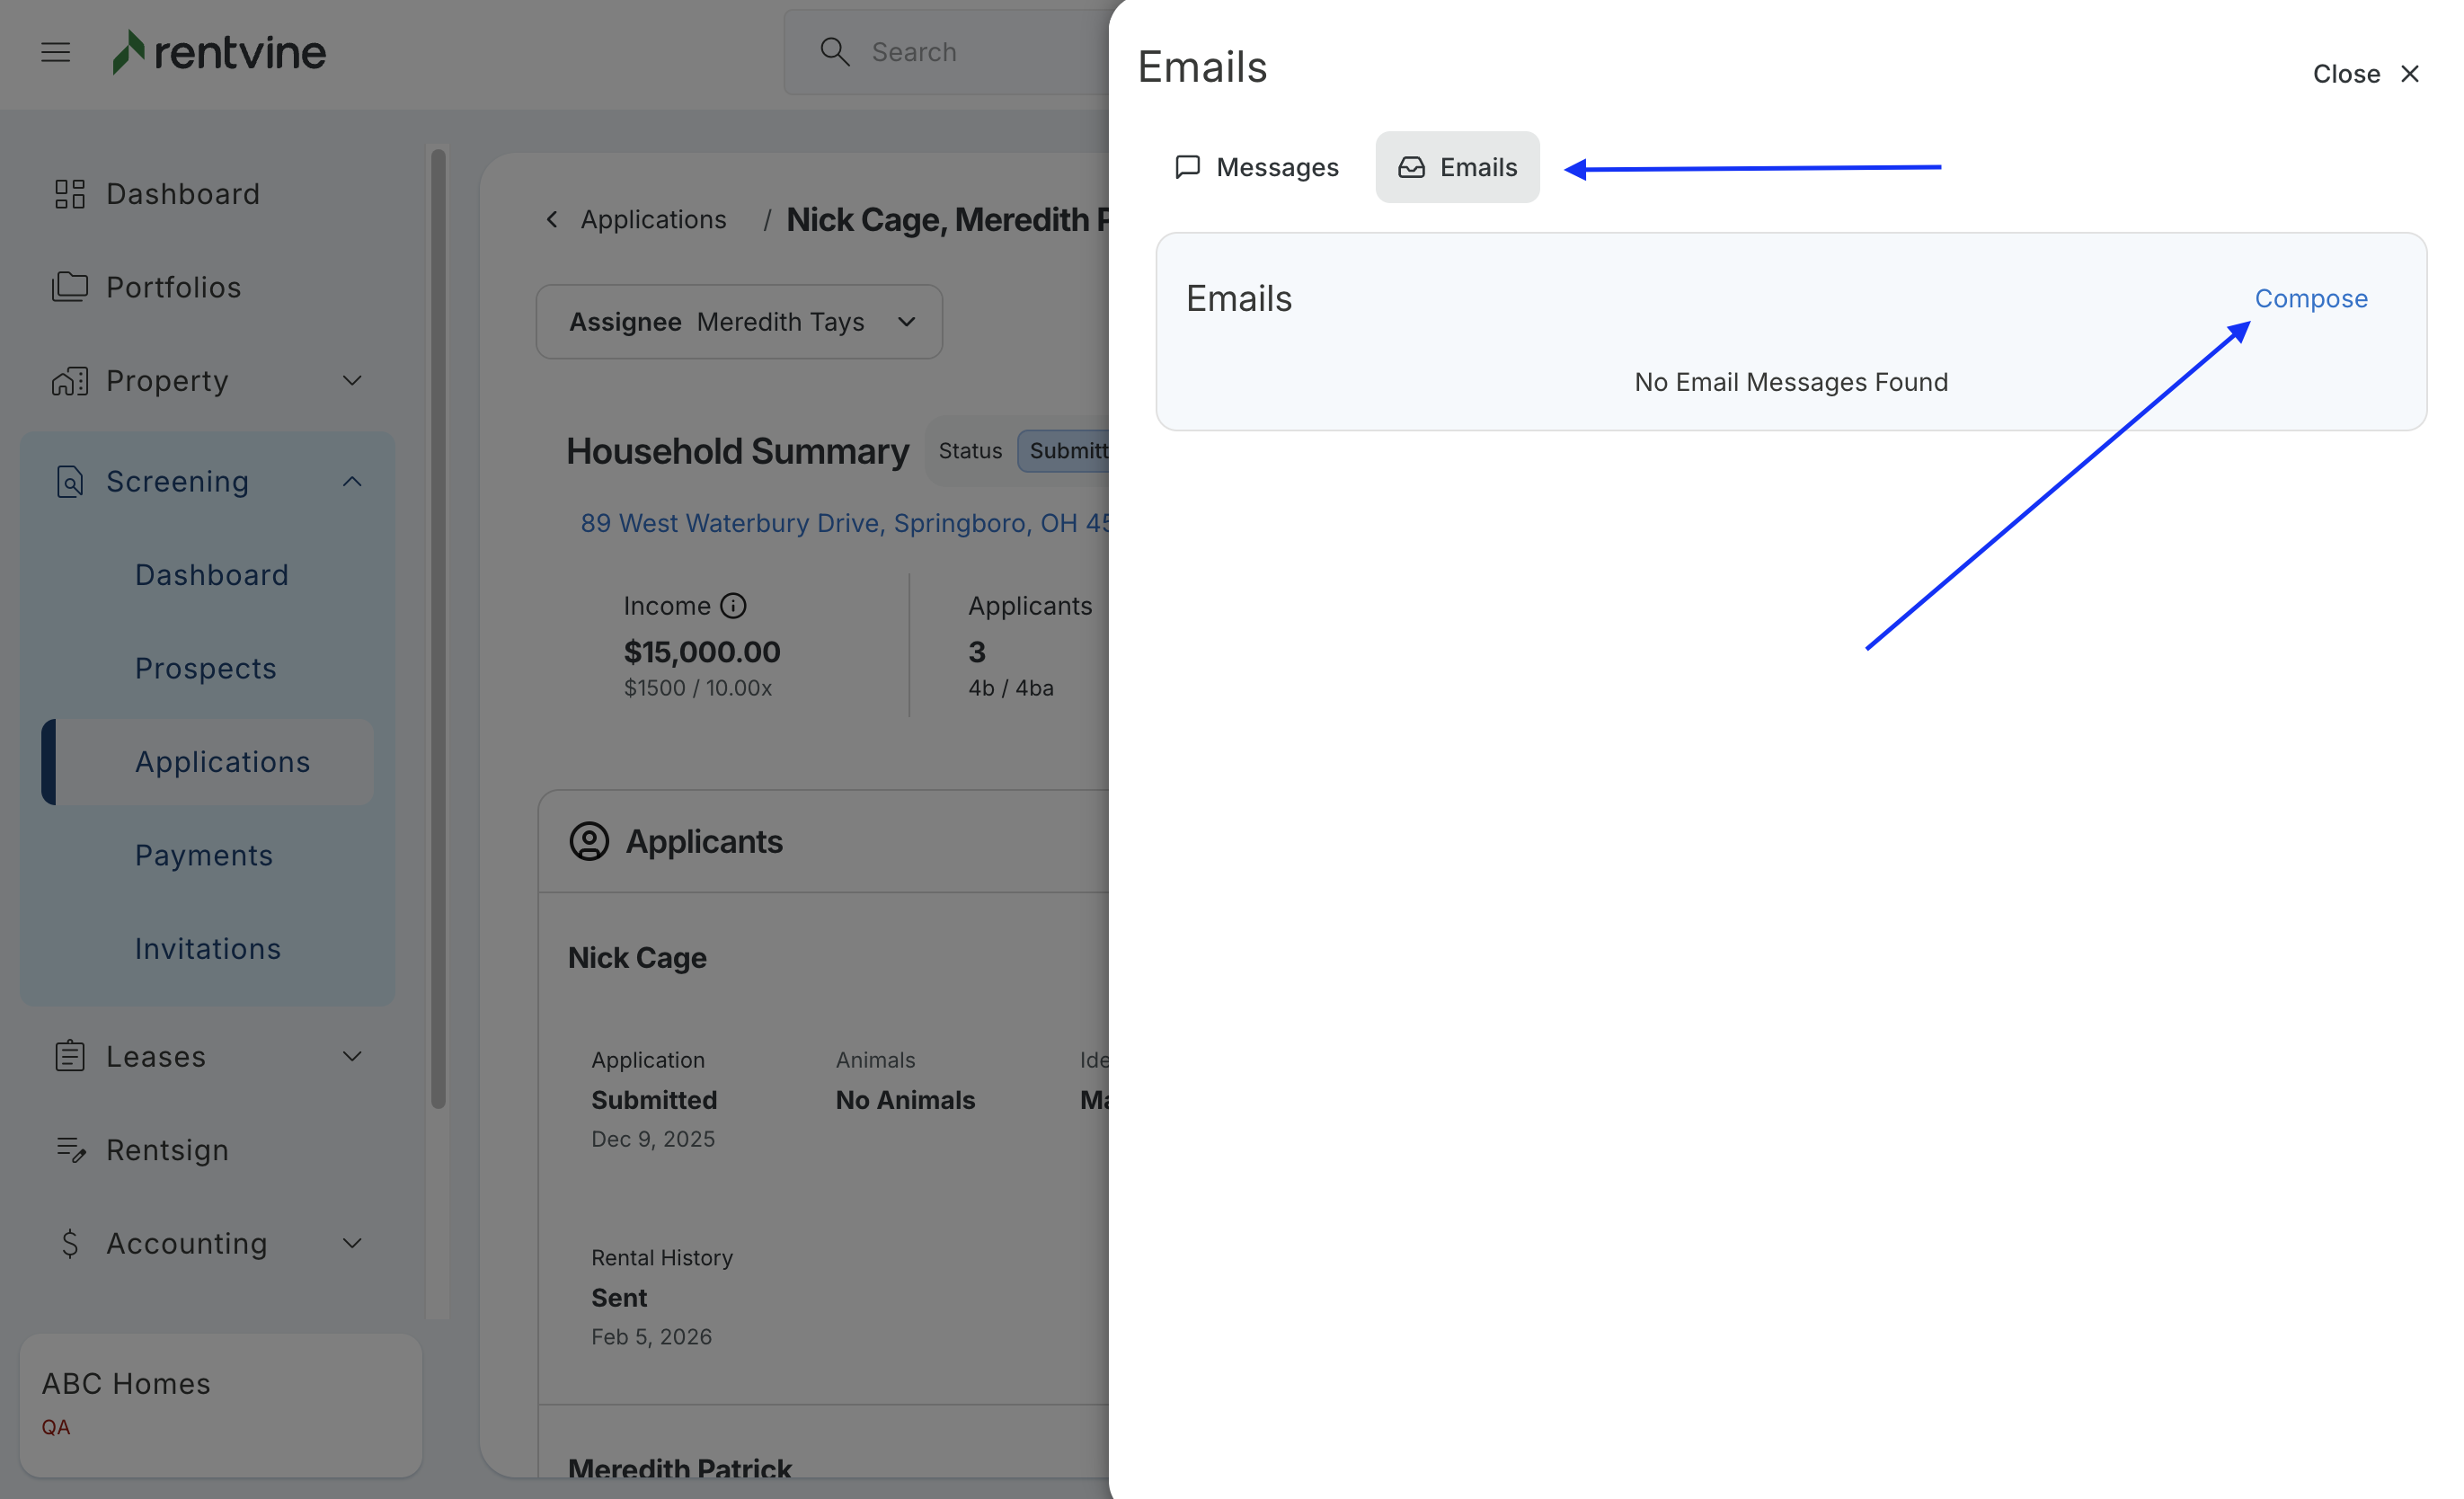Collapse the Screening section chevron
This screenshot has width=2464, height=1499.
[x=352, y=482]
